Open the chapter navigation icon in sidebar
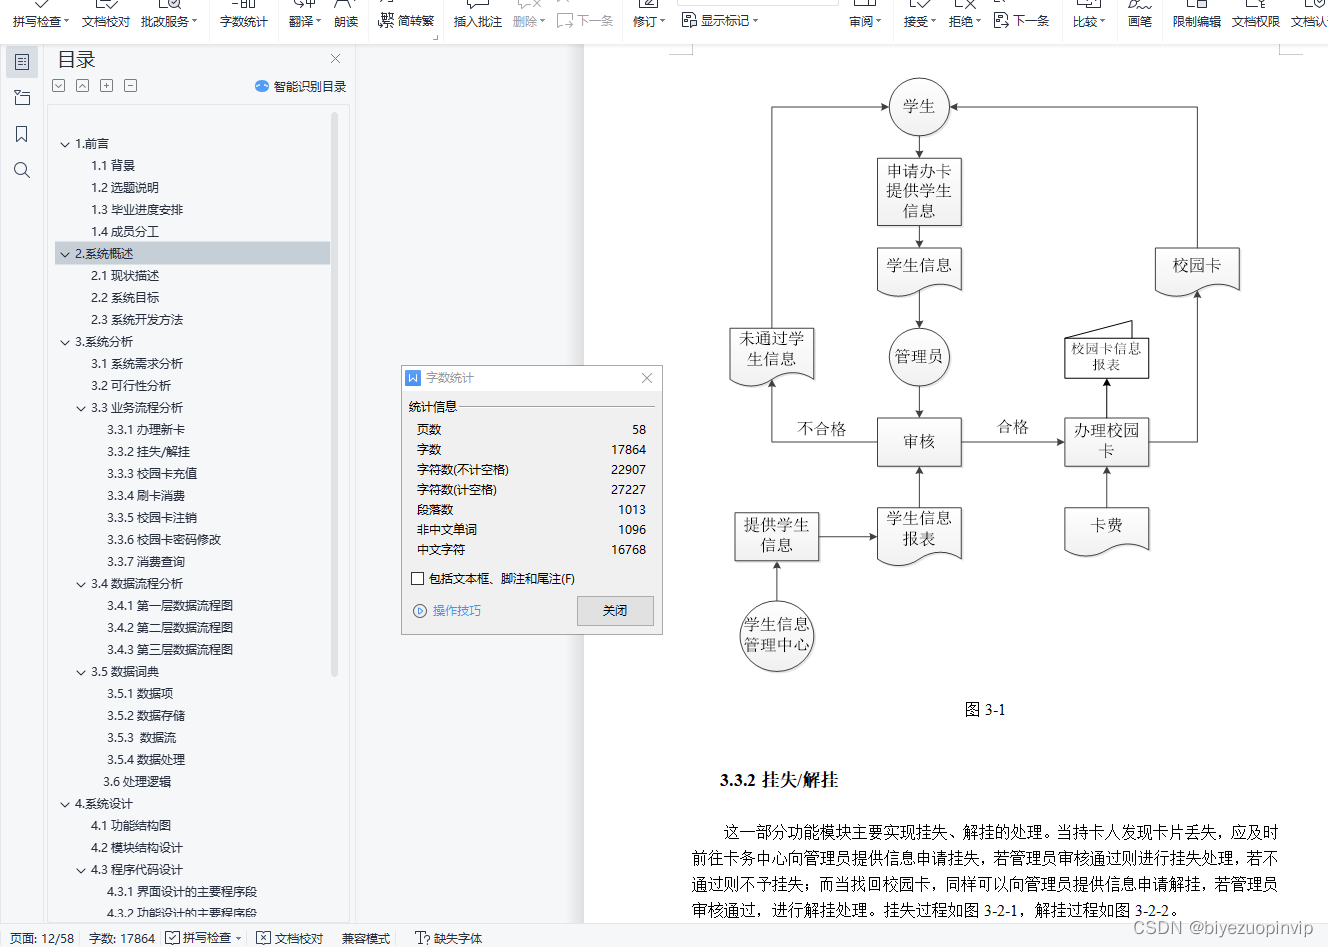Screen dimensions: 1328x947 click(x=22, y=98)
